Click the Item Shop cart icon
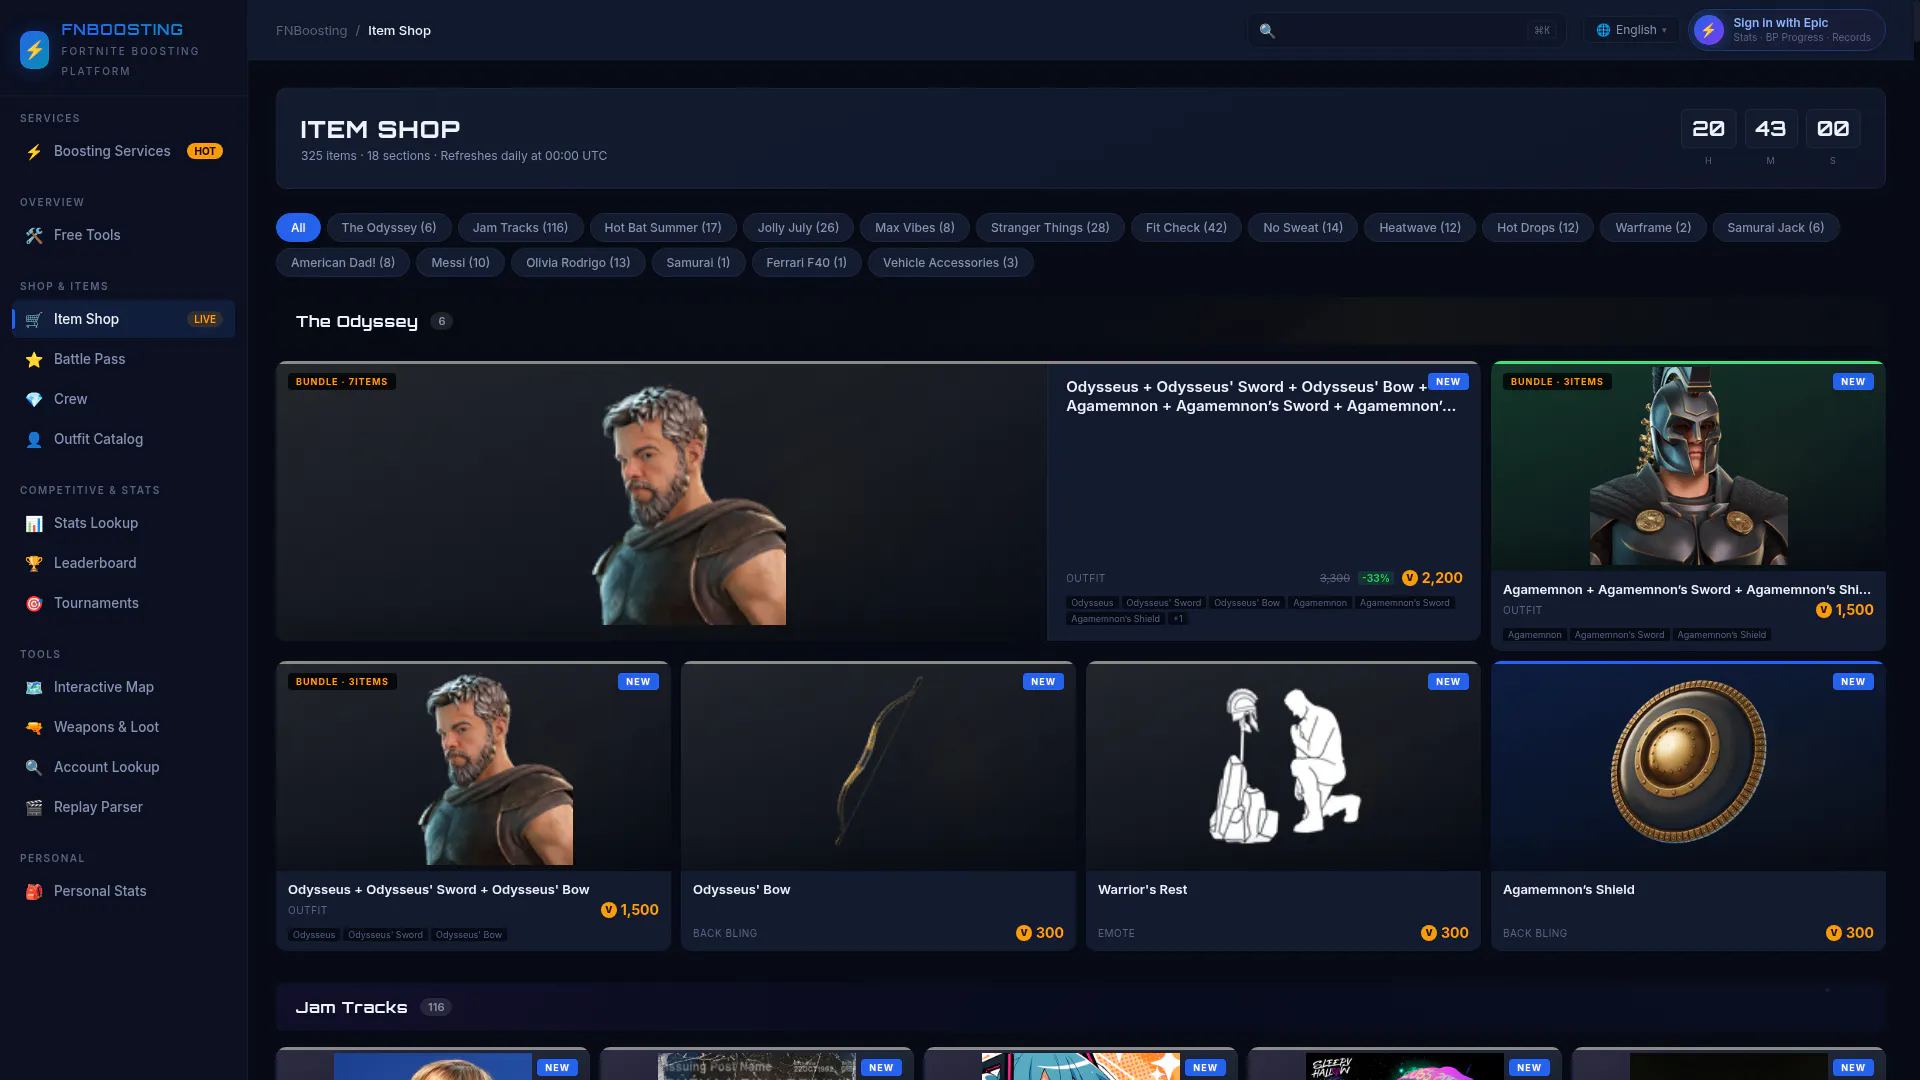 pyautogui.click(x=34, y=320)
